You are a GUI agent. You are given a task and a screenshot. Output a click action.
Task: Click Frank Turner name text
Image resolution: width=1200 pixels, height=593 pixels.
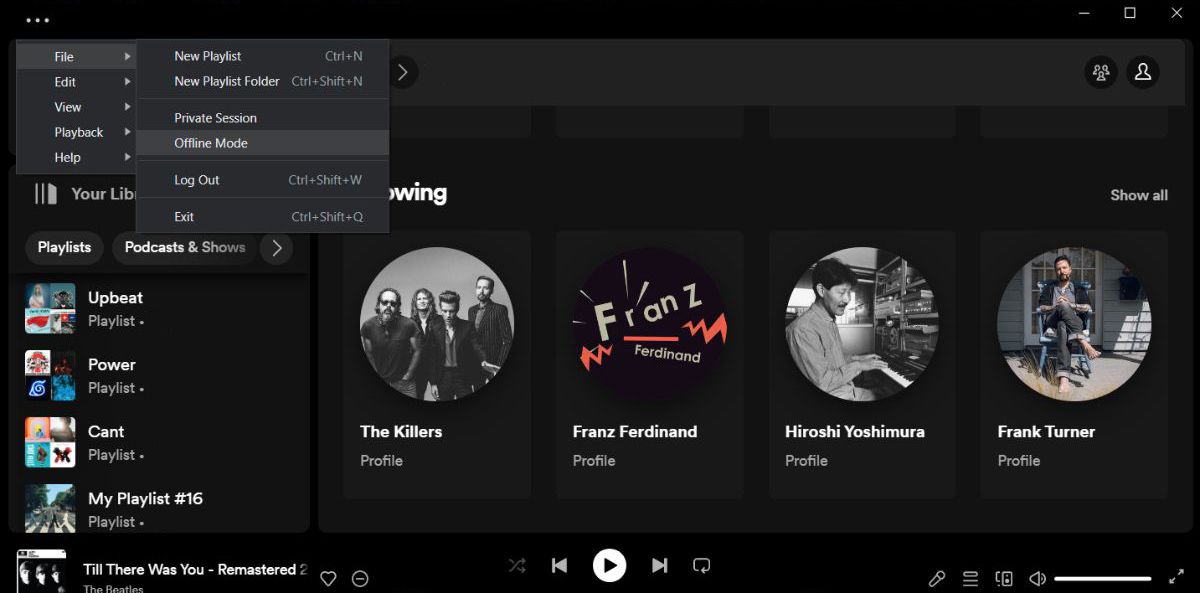(x=1046, y=432)
